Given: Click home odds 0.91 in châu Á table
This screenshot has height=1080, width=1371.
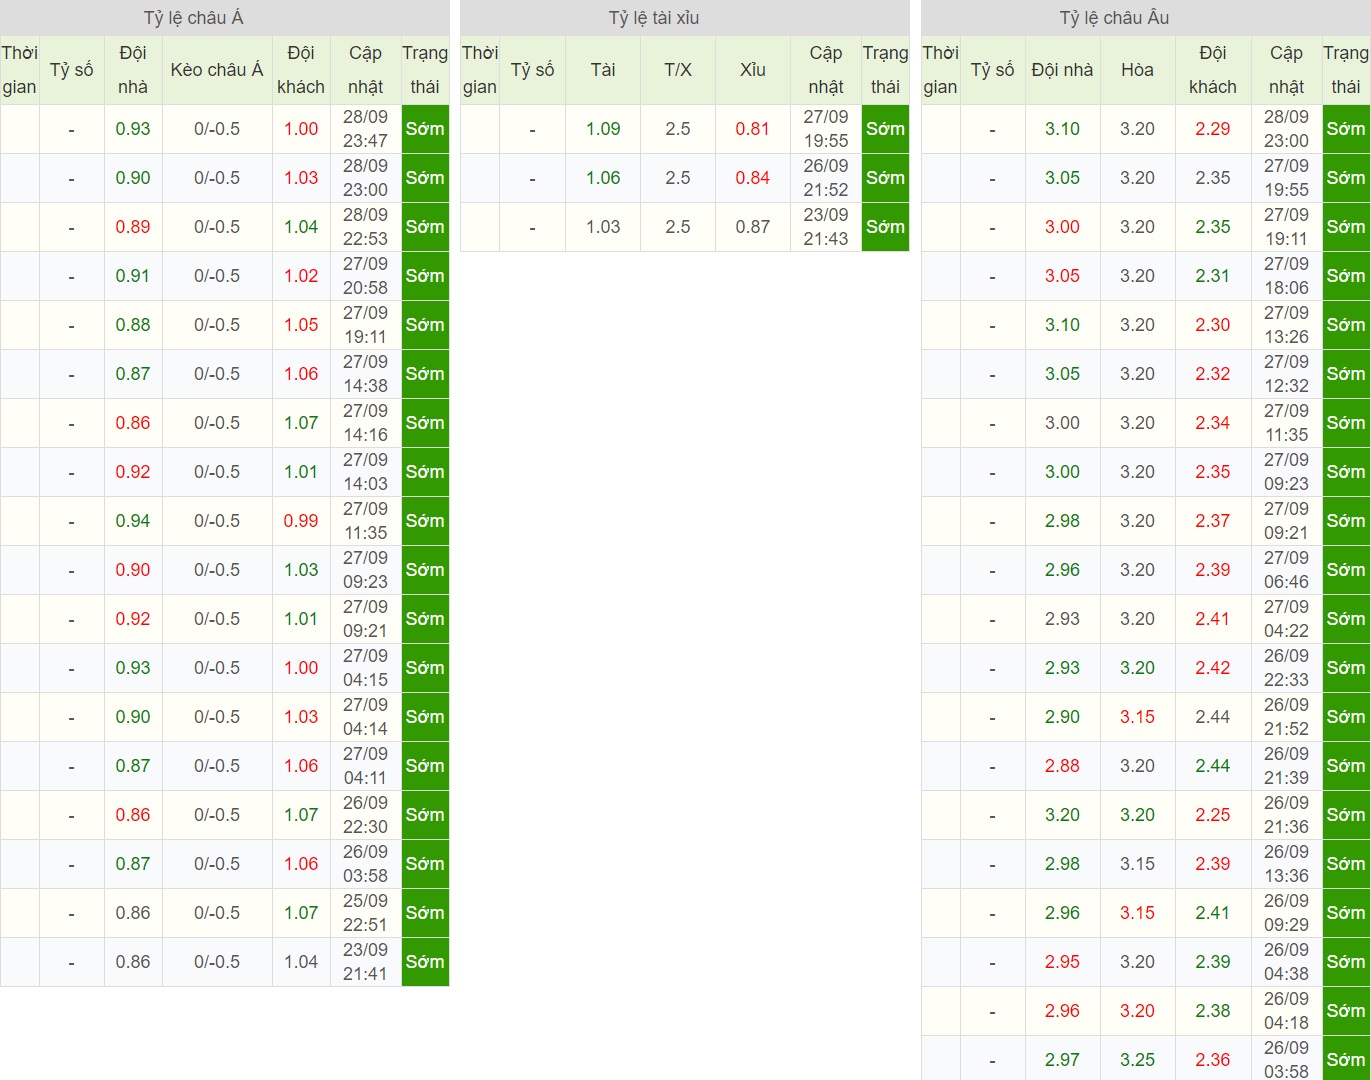Looking at the screenshot, I should tap(133, 276).
